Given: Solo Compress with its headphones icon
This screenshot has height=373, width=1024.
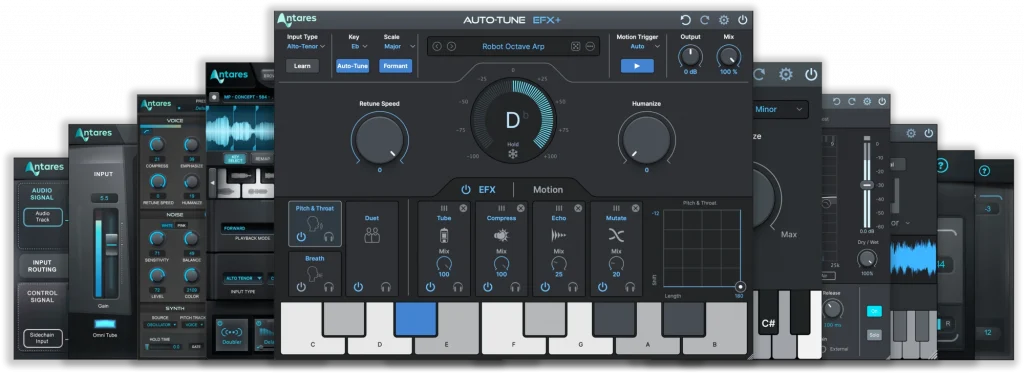Looking at the screenshot, I should 515,287.
